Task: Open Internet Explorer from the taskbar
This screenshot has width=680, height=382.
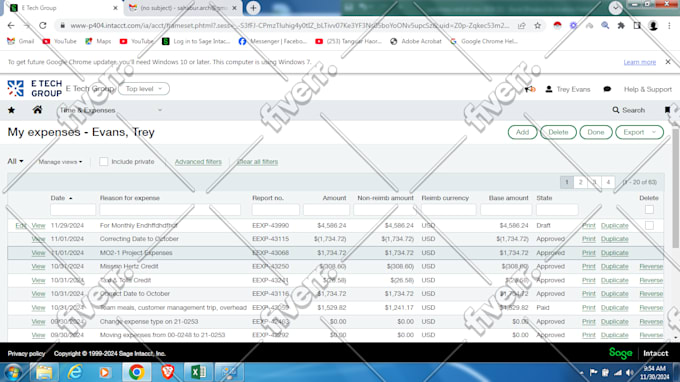Action: [75, 372]
